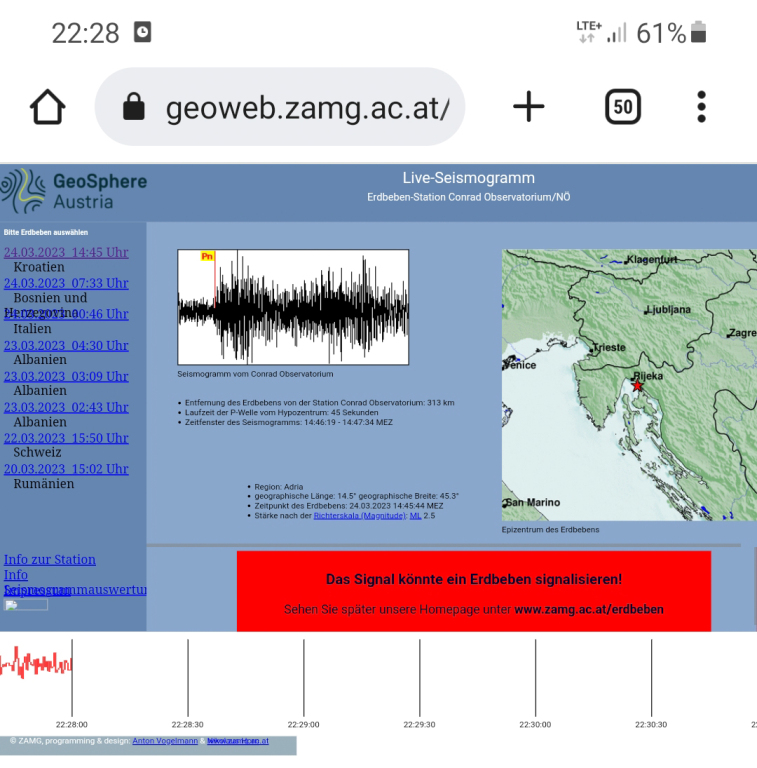757x768 pixels.
Task: Click the Conrad Observatorium seismogram image
Action: [293, 307]
